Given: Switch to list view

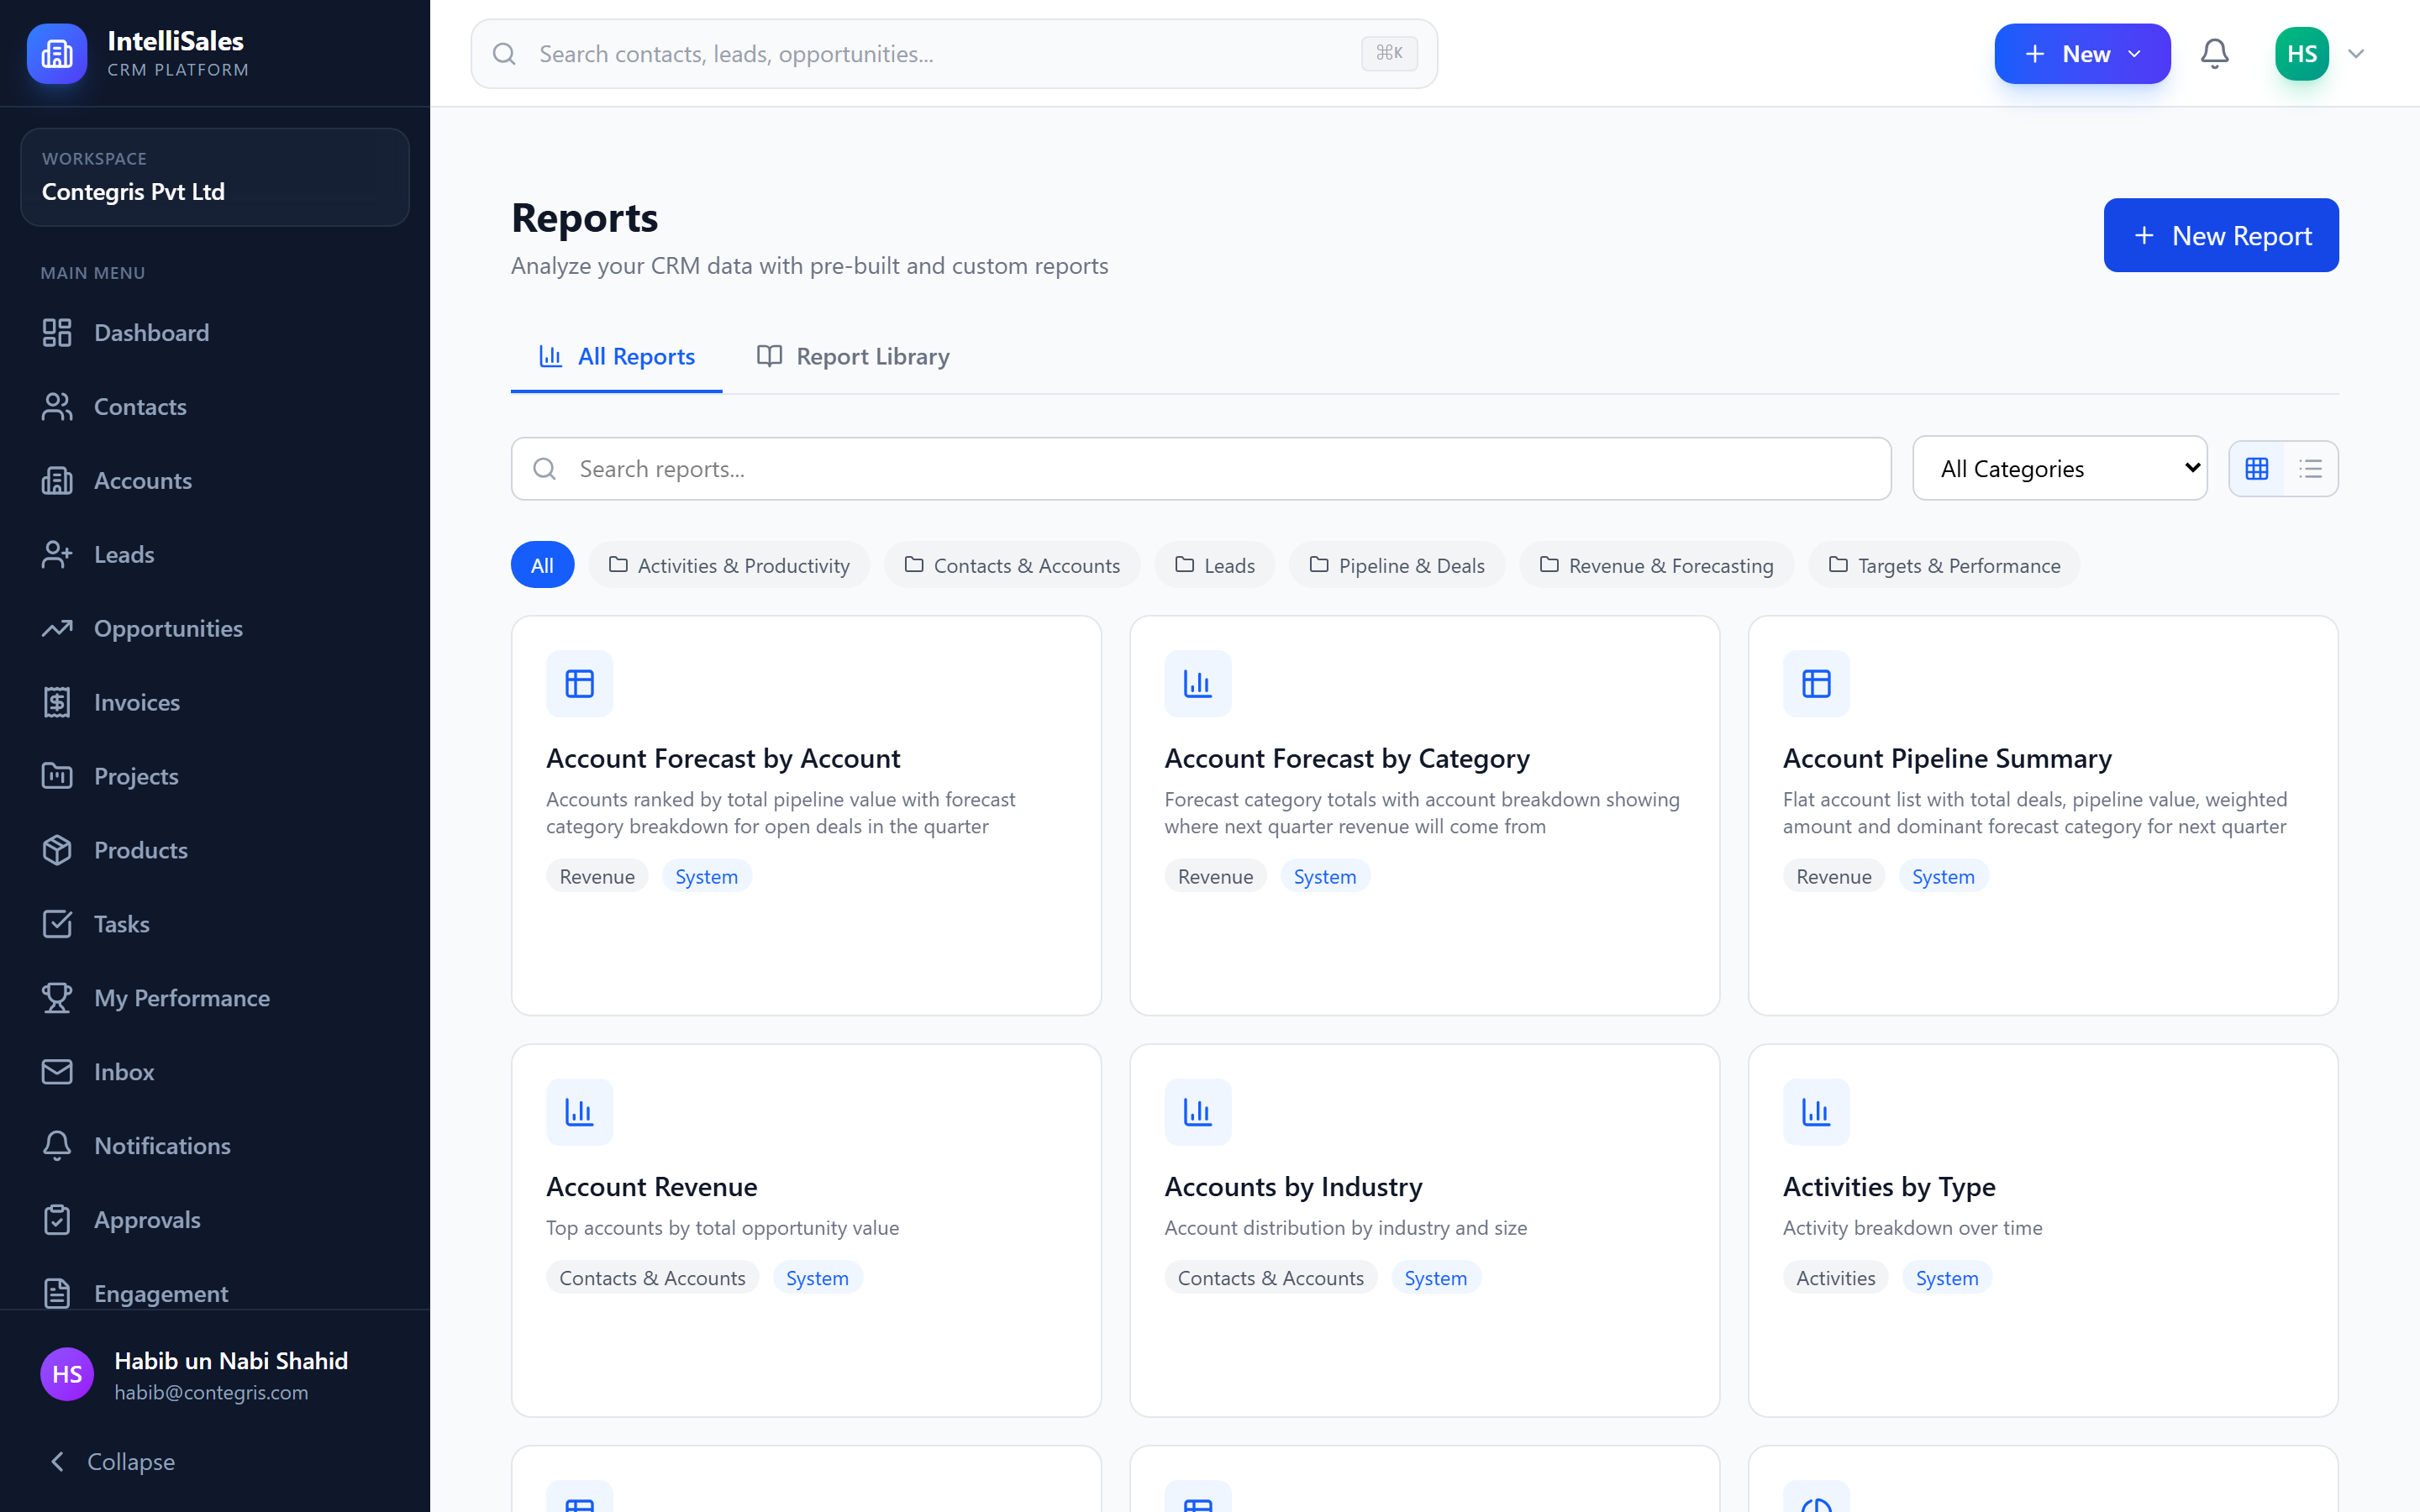Looking at the screenshot, I should 2310,468.
